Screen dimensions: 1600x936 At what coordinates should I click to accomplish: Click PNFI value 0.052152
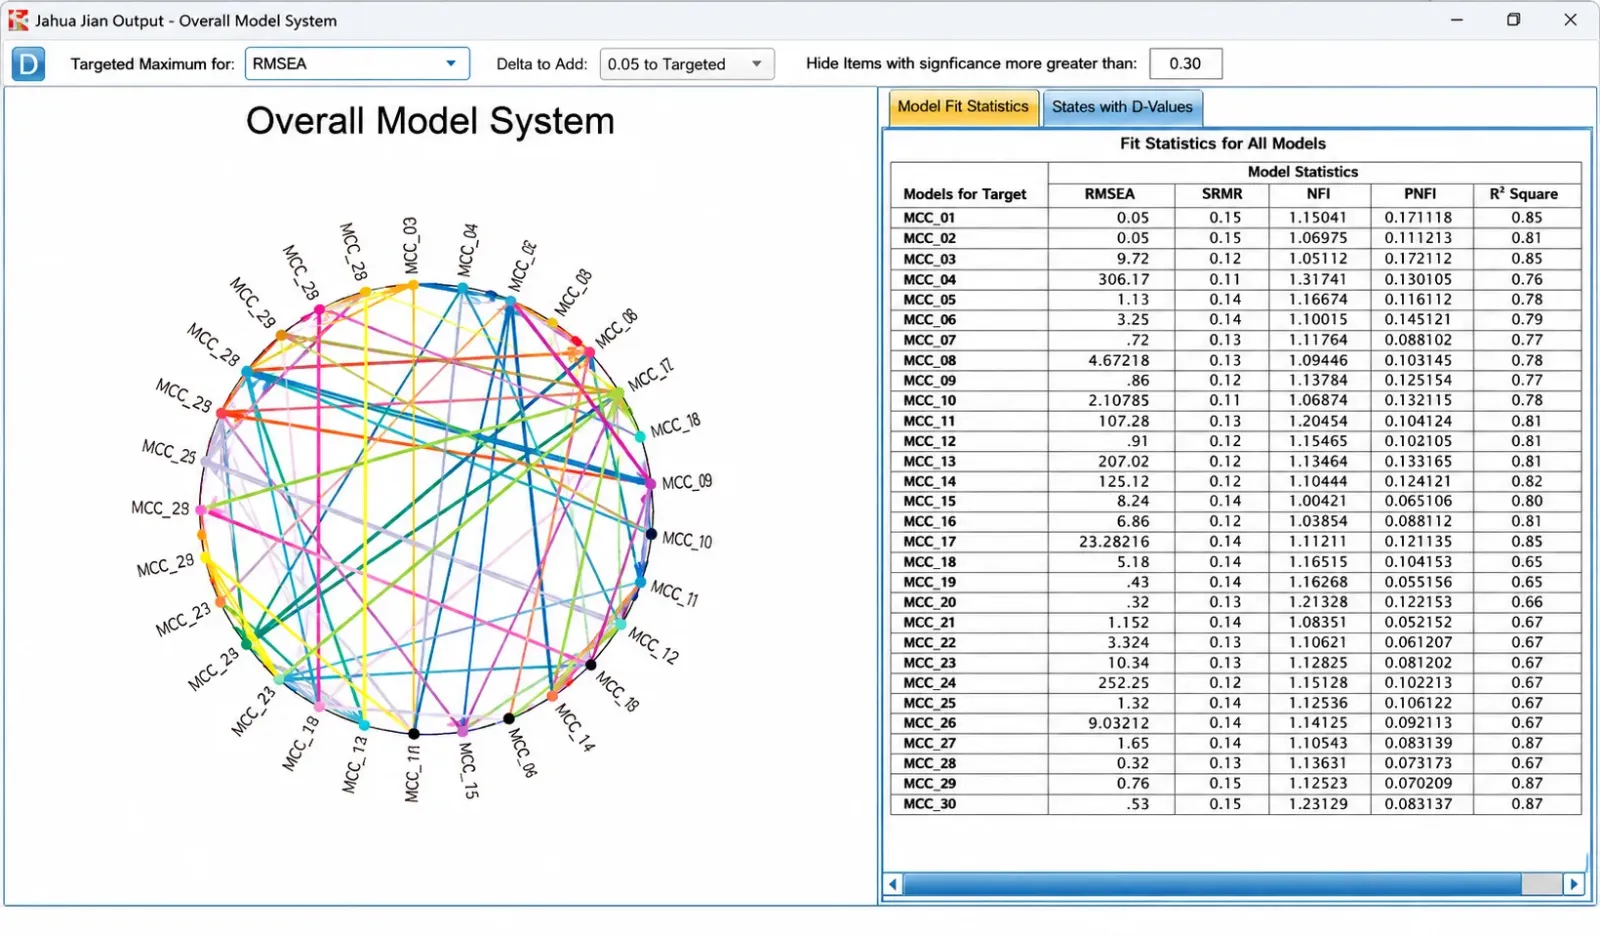pos(1418,622)
